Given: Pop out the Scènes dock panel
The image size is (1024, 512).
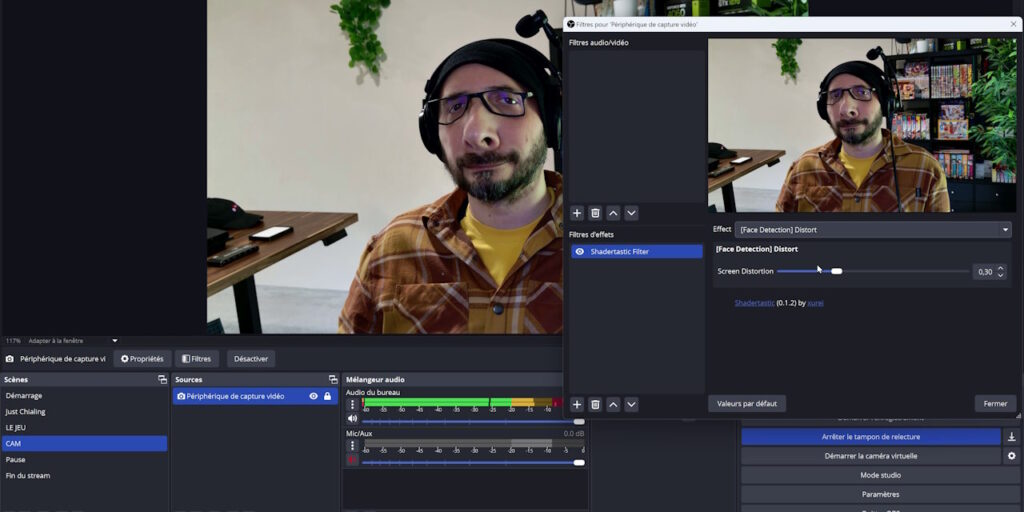Looking at the screenshot, I should pos(162,379).
